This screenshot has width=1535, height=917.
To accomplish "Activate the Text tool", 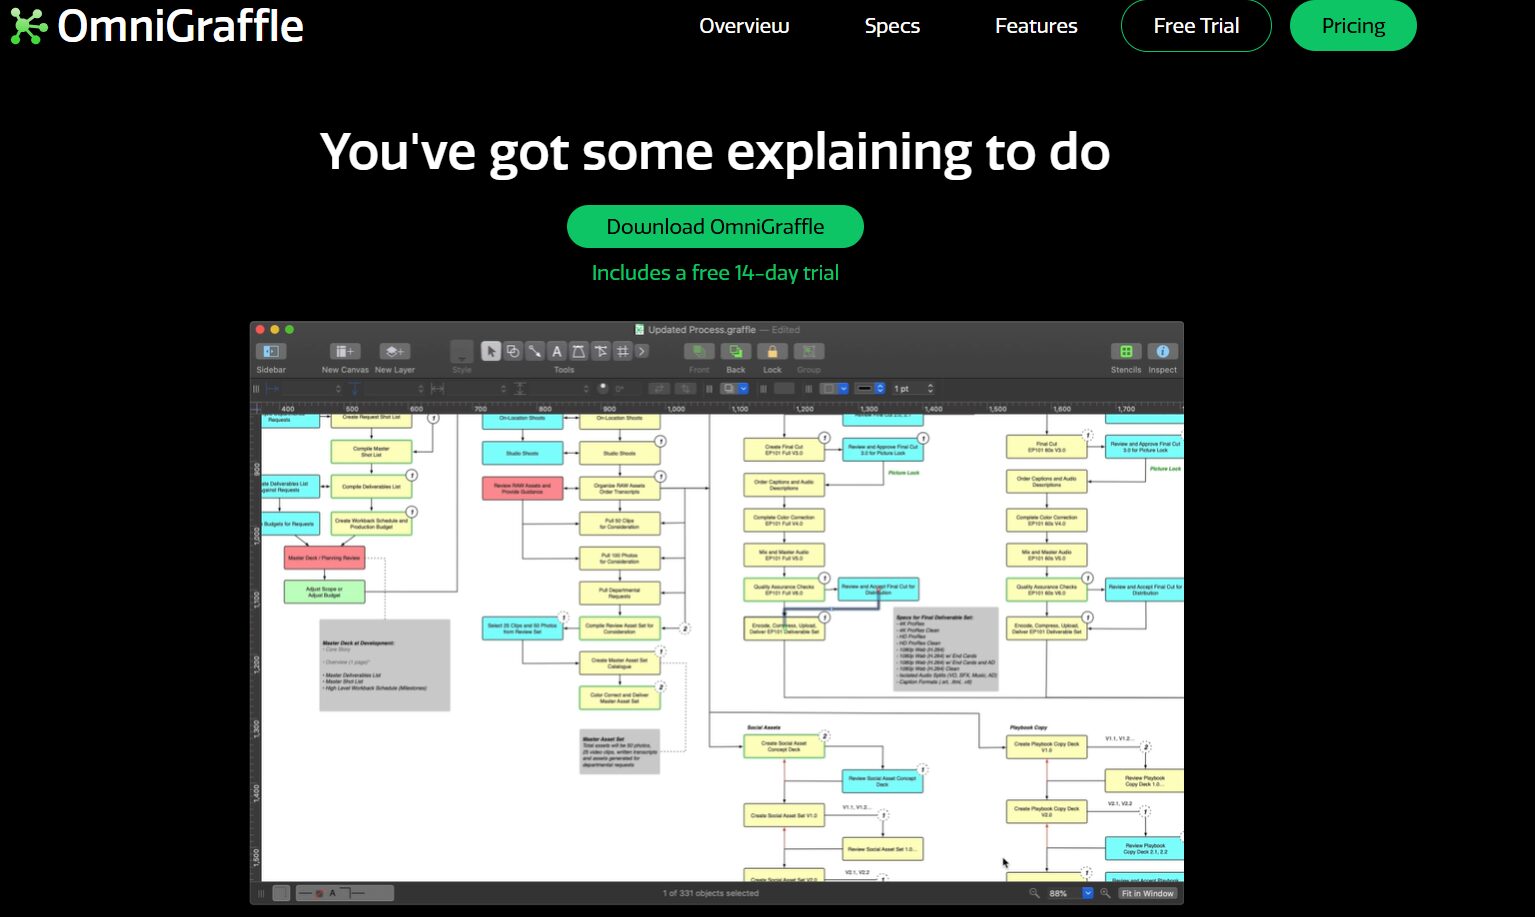I will 557,351.
